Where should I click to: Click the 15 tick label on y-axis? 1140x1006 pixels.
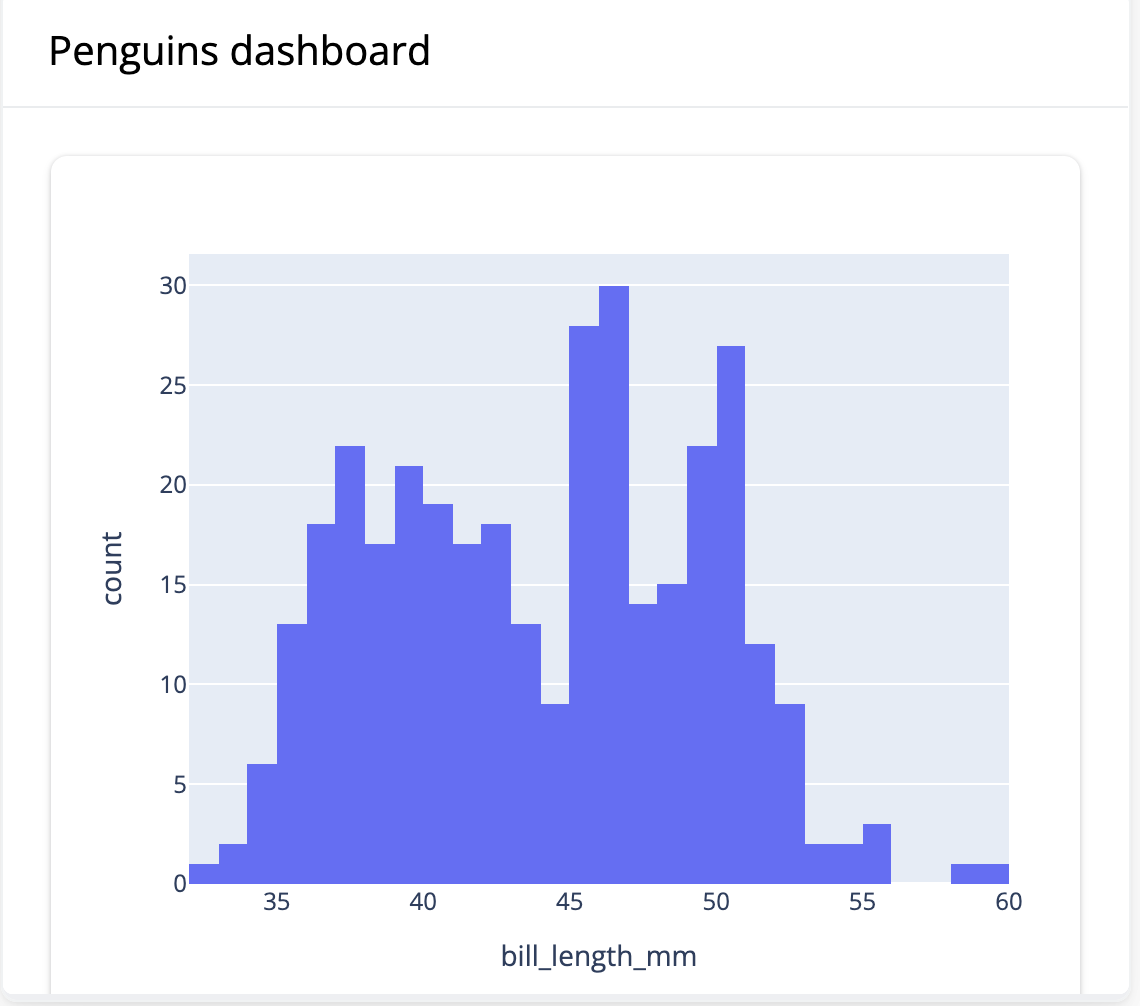(x=173, y=585)
